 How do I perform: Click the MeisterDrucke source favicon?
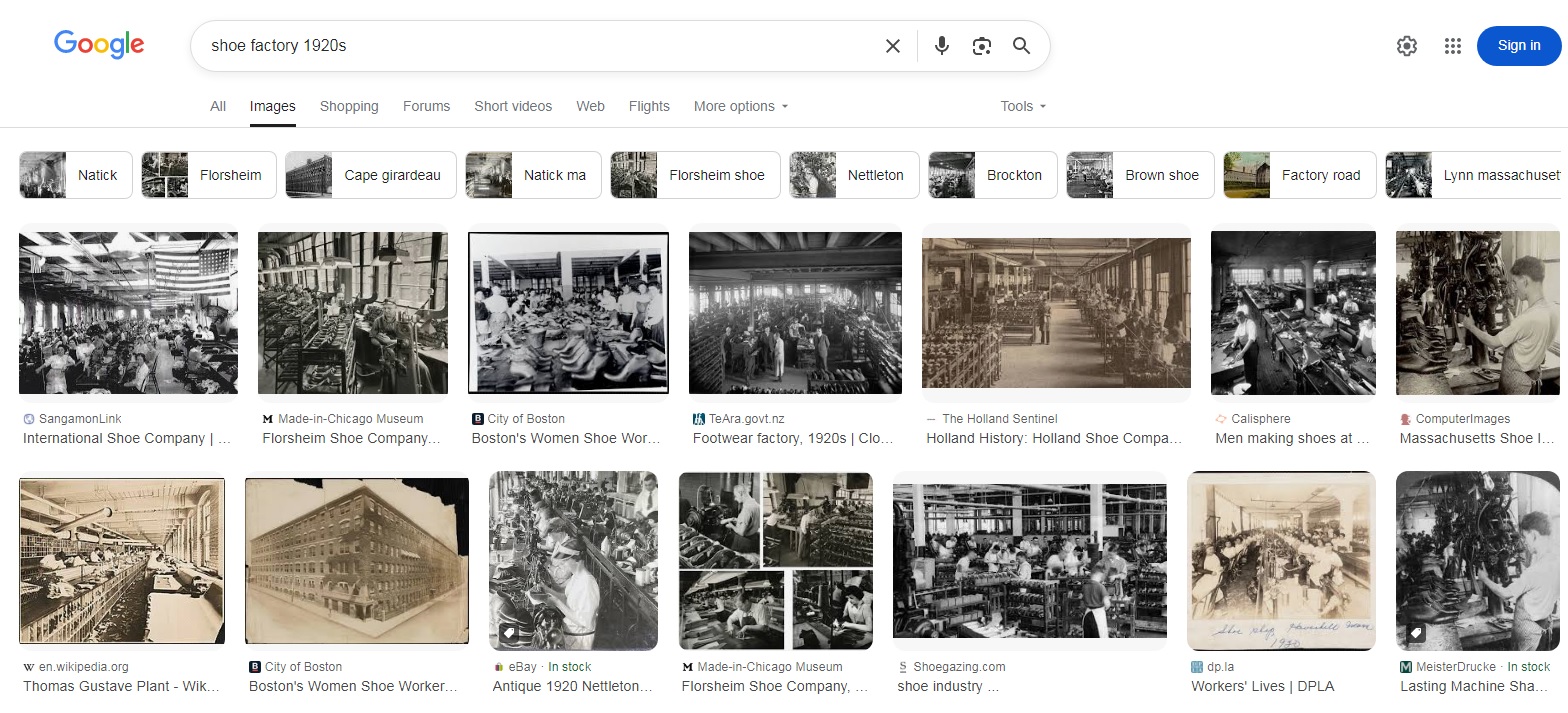click(x=1406, y=667)
